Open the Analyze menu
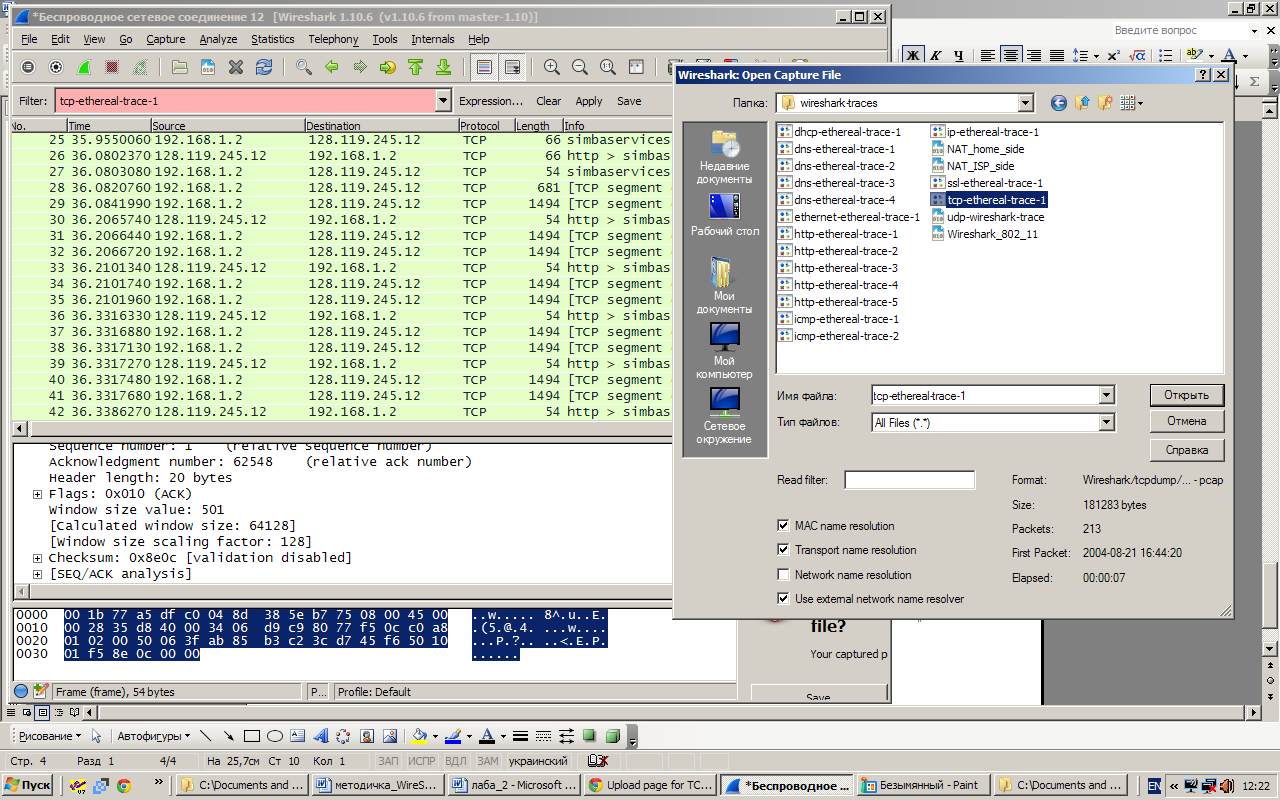The width and height of the screenshot is (1280, 800). 218,39
